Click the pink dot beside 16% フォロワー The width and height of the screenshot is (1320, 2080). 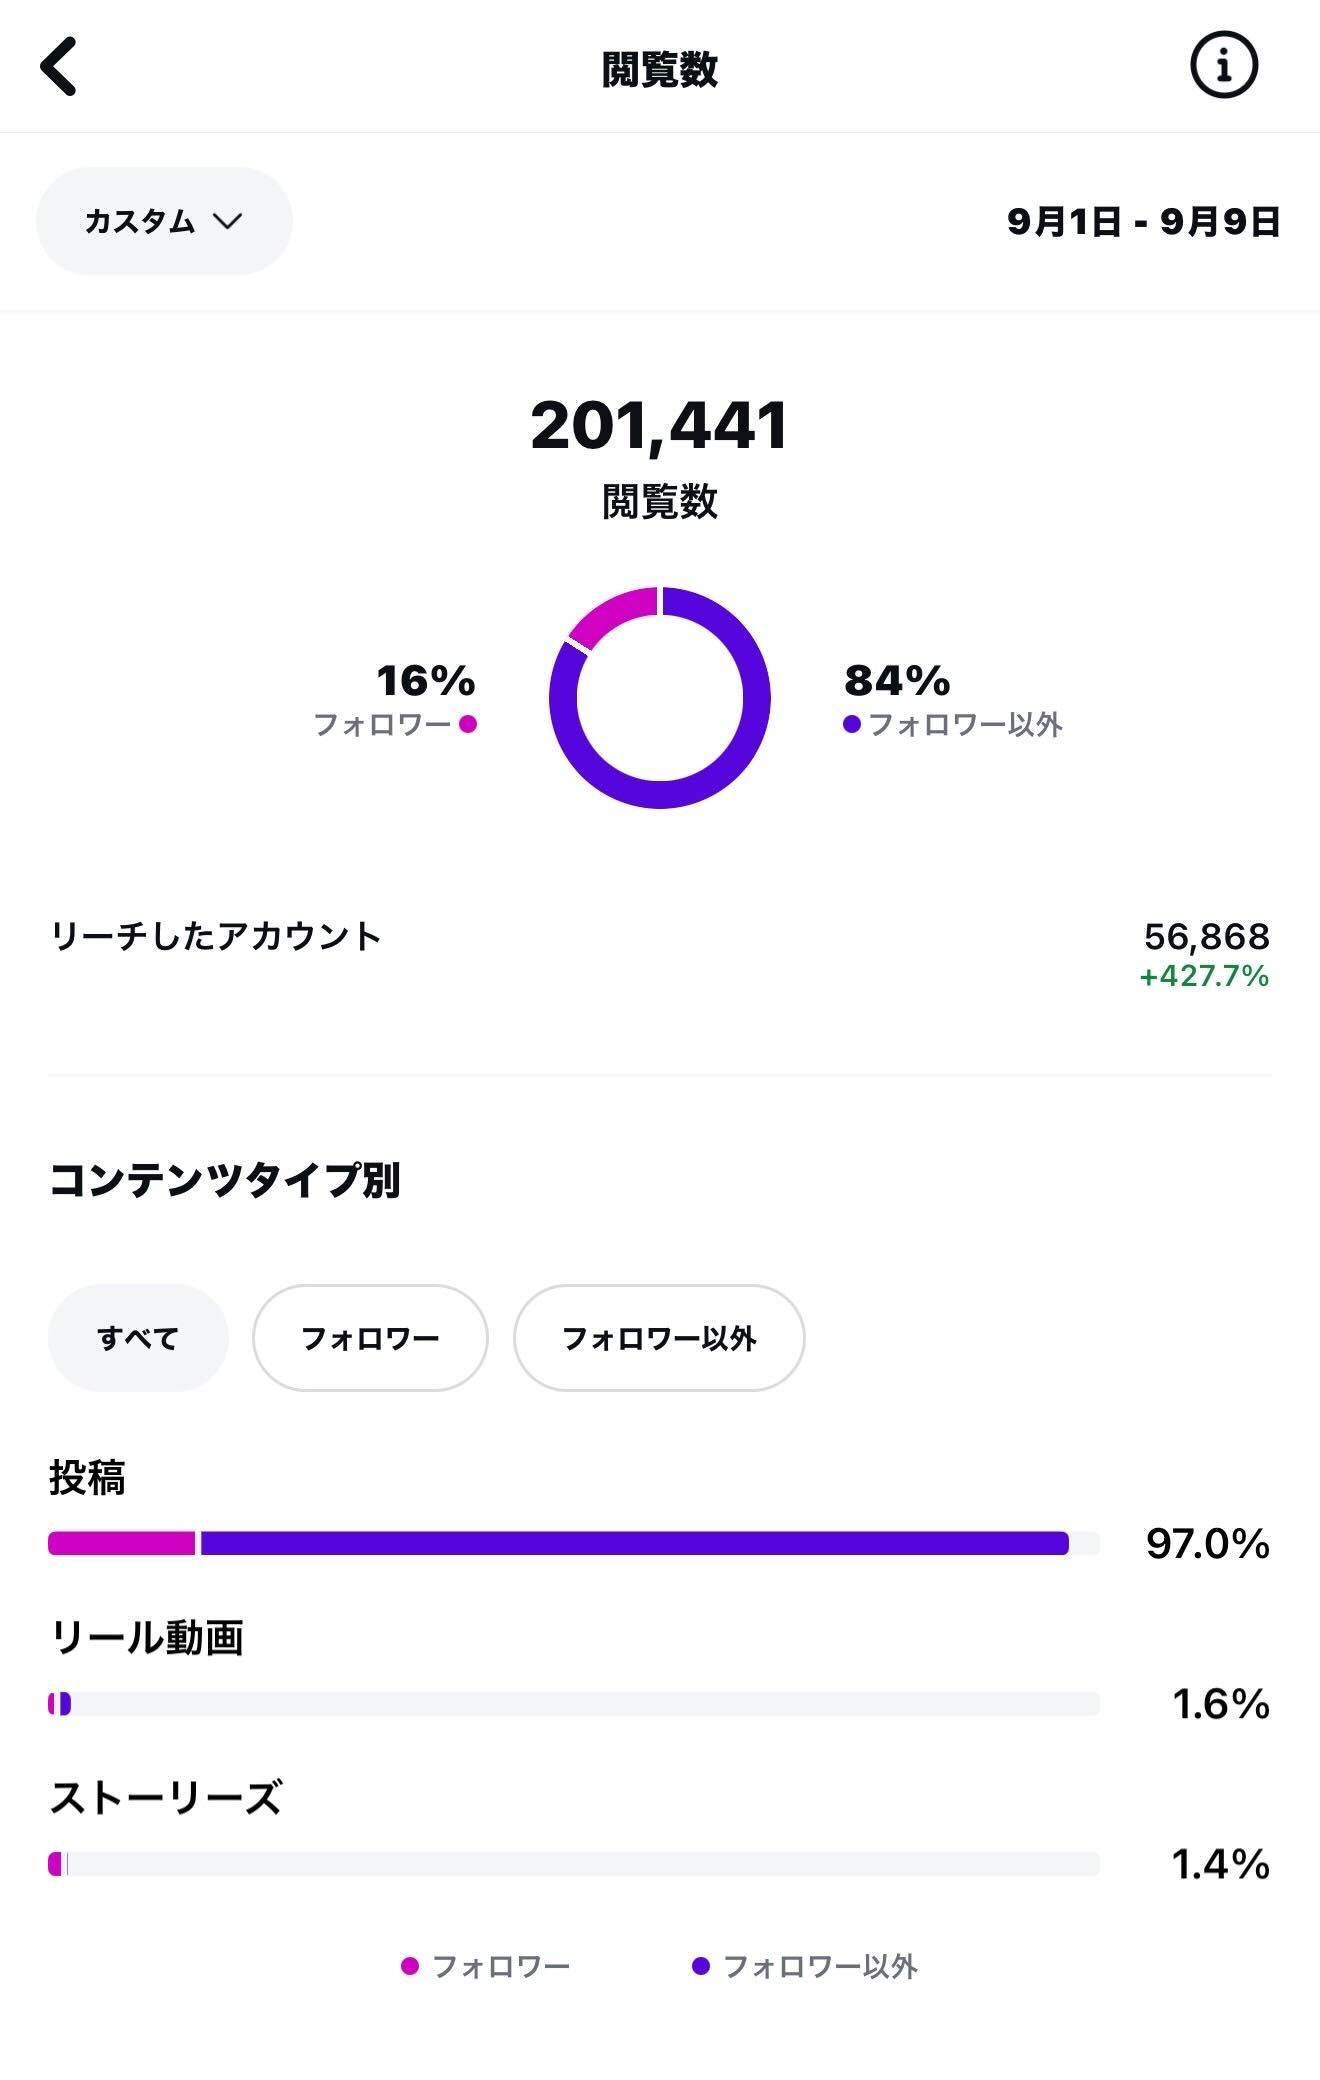pos(468,724)
